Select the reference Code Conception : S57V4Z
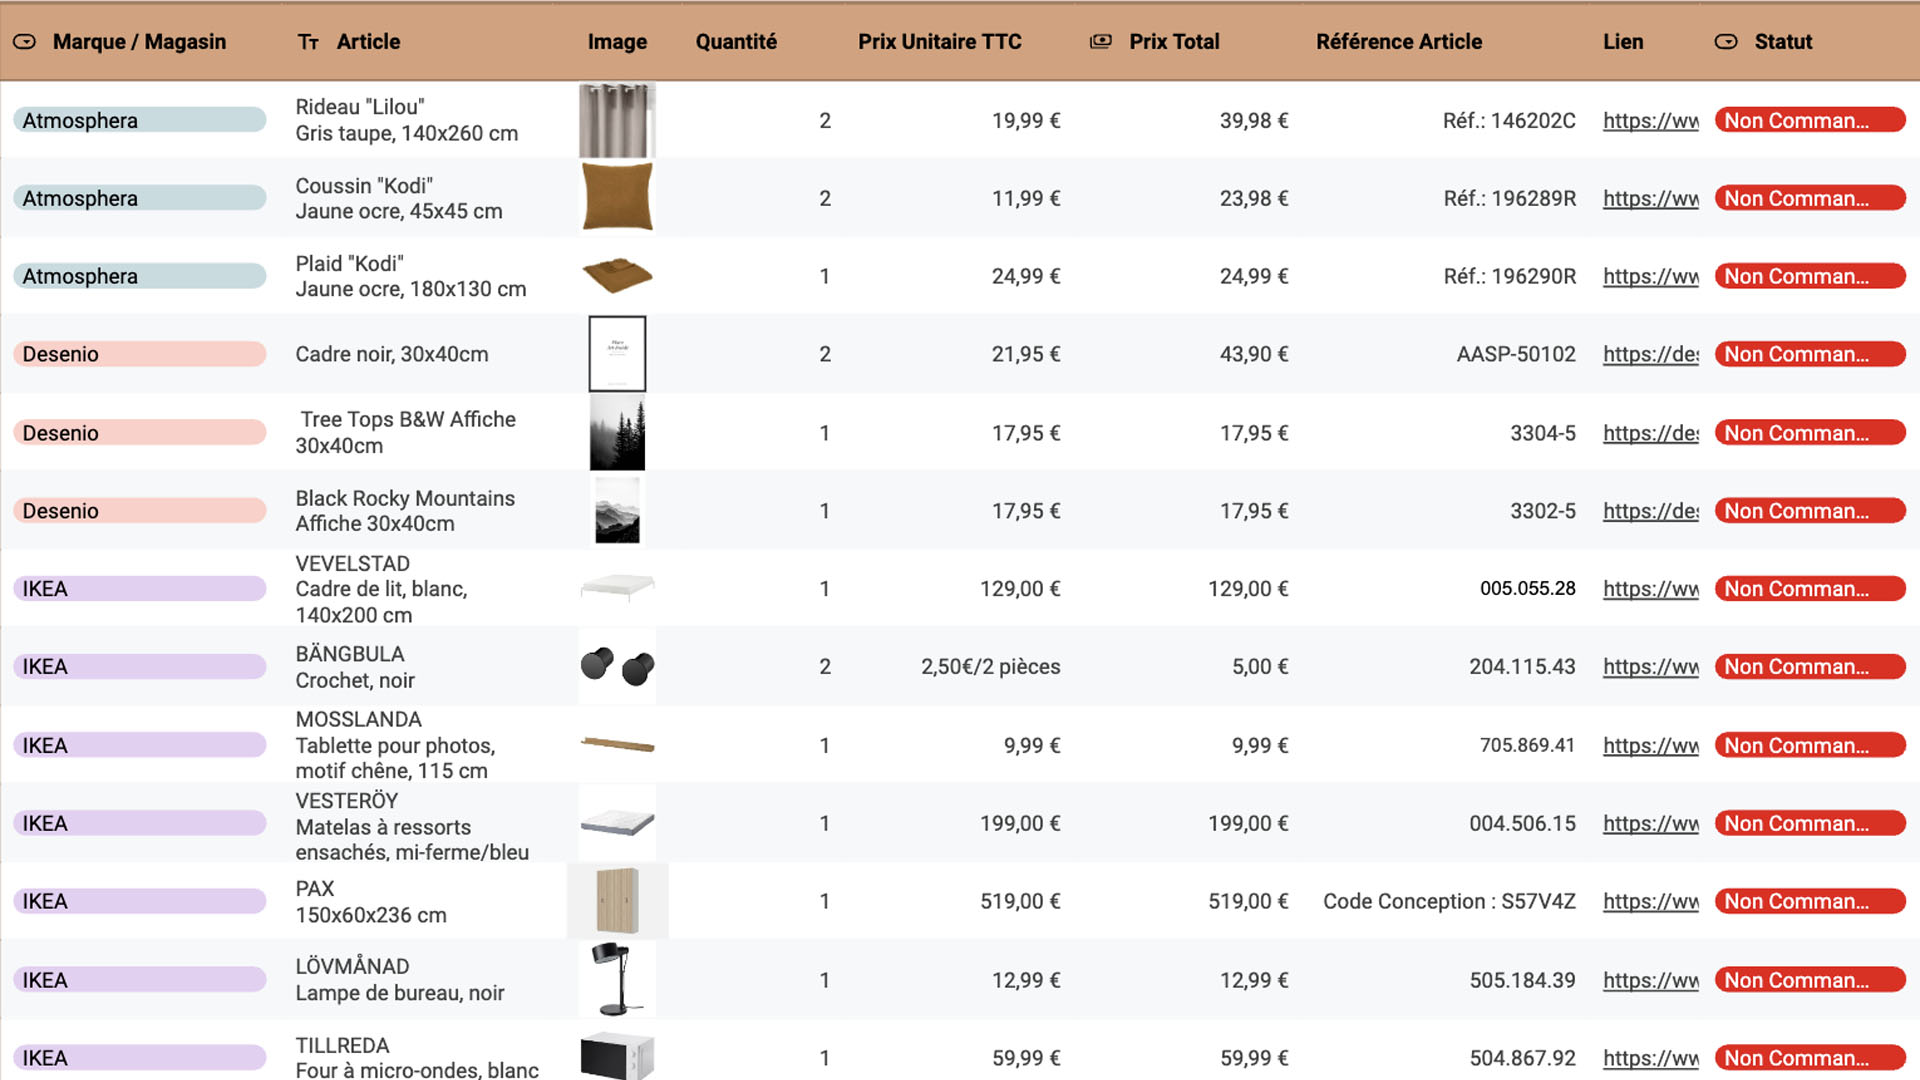The width and height of the screenshot is (1920, 1080). pos(1449,901)
